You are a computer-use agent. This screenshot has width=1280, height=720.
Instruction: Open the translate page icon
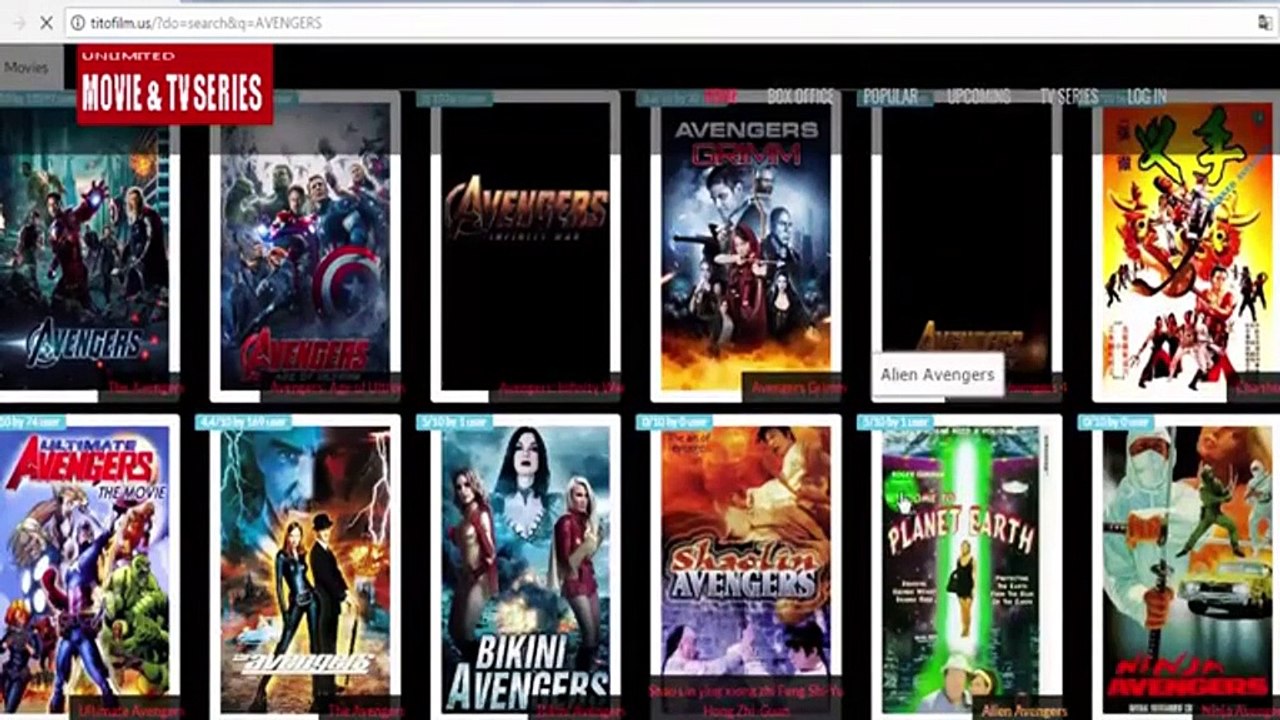[1265, 22]
